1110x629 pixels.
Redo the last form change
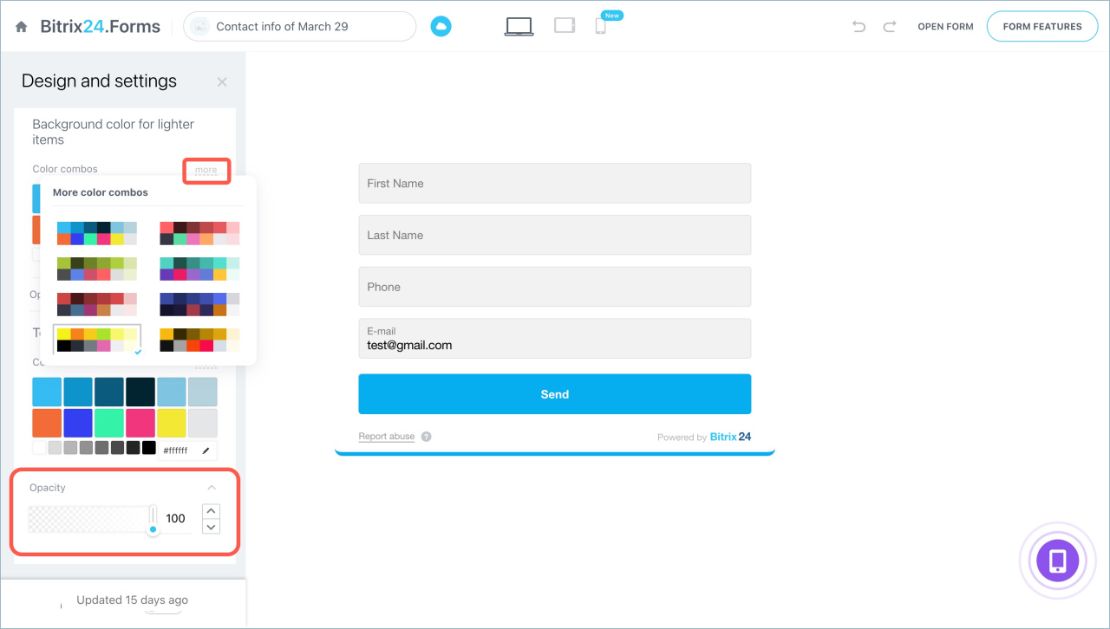(x=889, y=27)
